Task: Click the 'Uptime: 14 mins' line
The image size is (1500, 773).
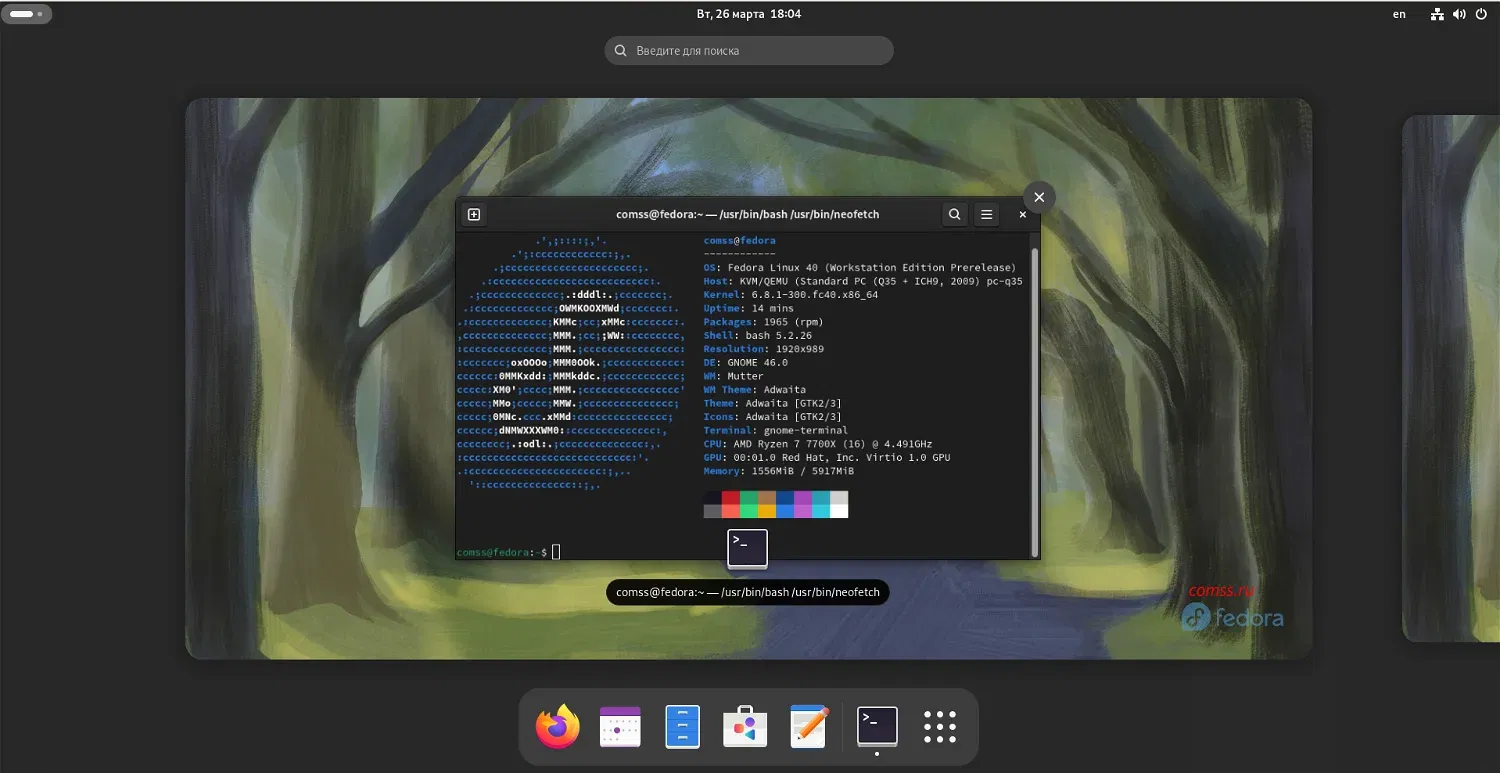Action: click(749, 308)
